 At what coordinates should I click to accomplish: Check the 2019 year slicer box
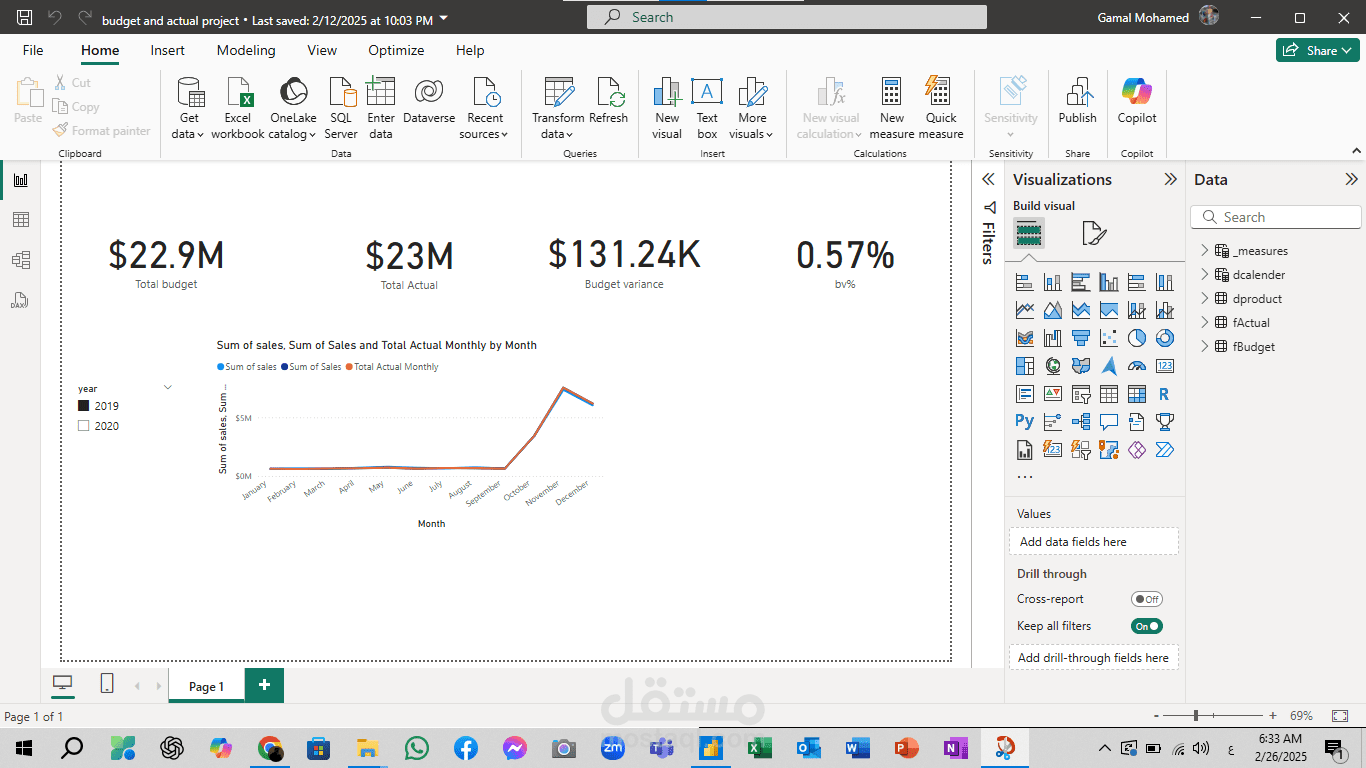(x=84, y=406)
